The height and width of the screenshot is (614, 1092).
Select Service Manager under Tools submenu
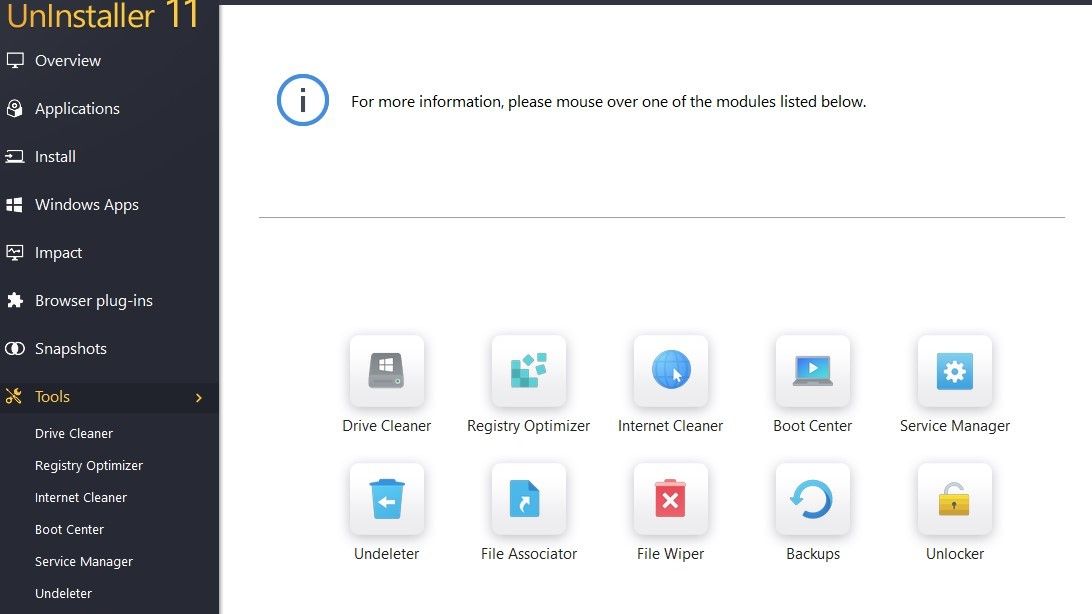(83, 561)
